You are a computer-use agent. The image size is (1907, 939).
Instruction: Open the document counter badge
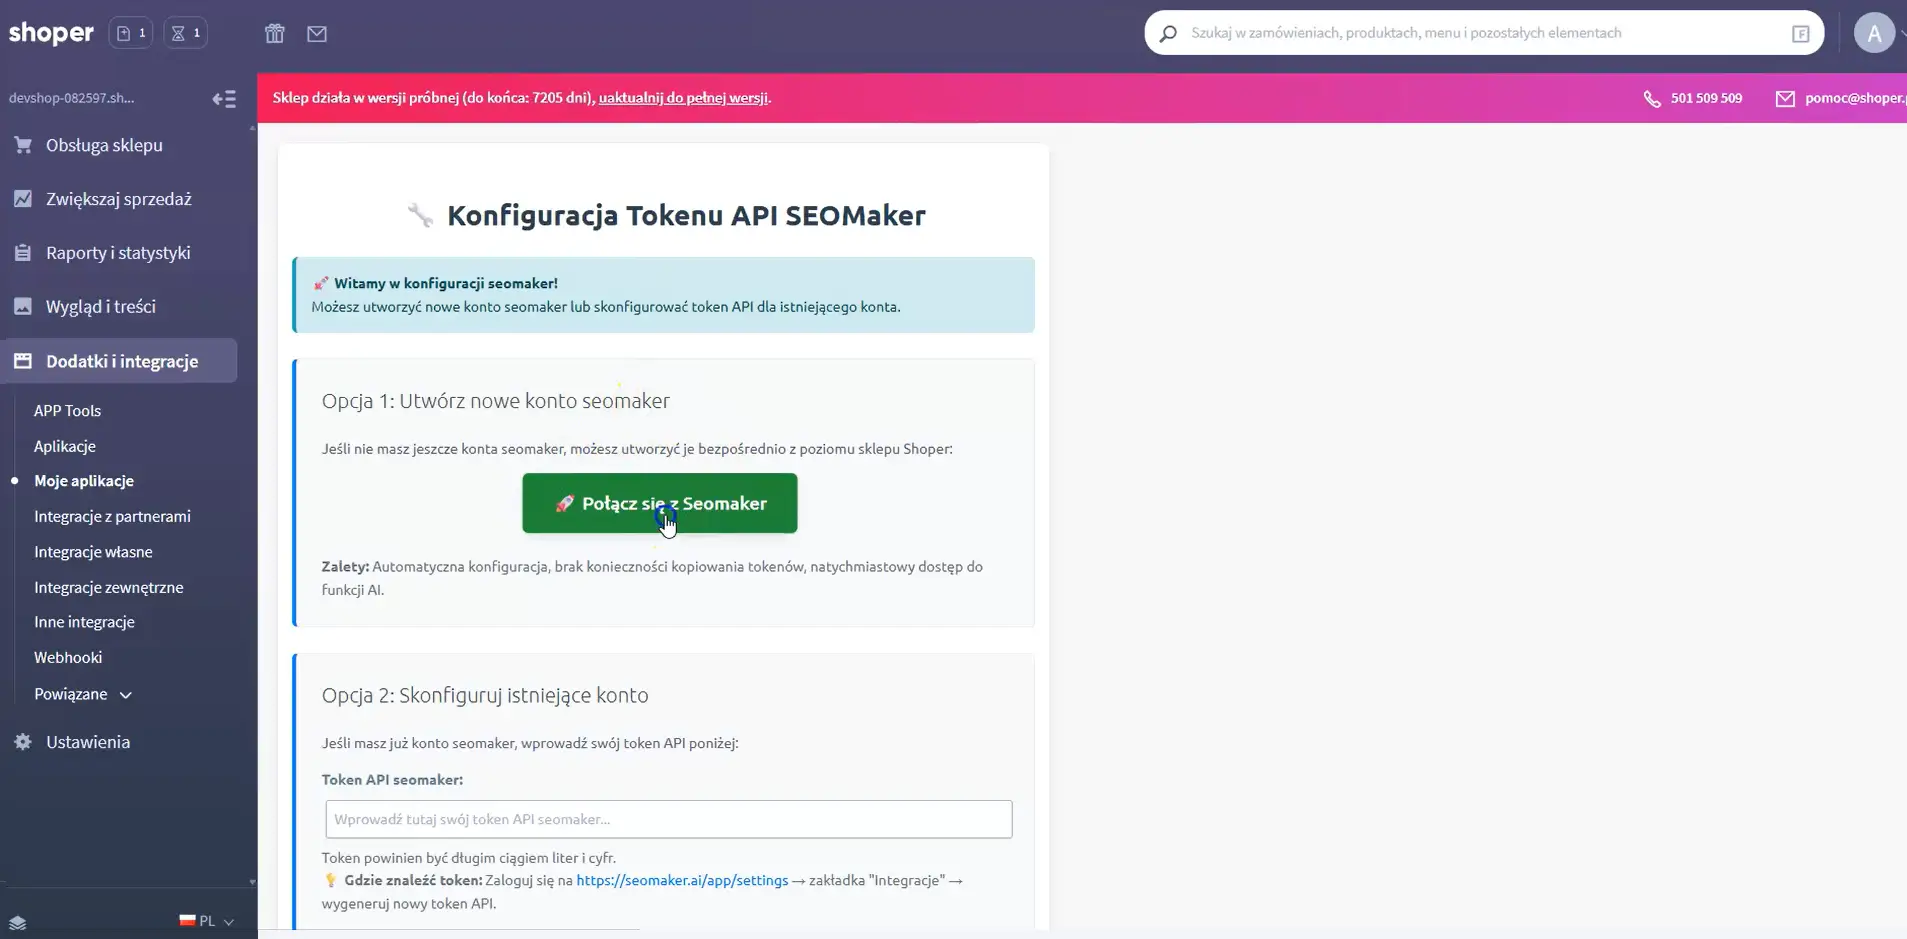pos(131,33)
